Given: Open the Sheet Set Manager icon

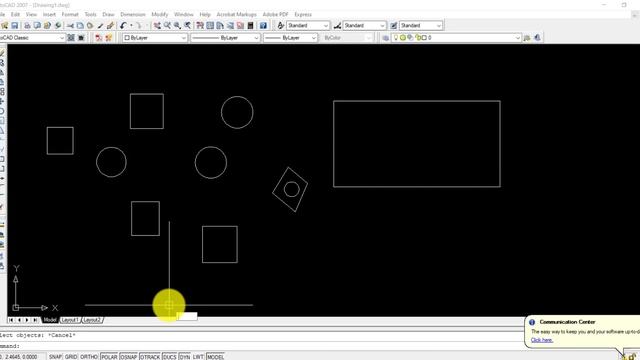Looking at the screenshot, I should (230, 25).
